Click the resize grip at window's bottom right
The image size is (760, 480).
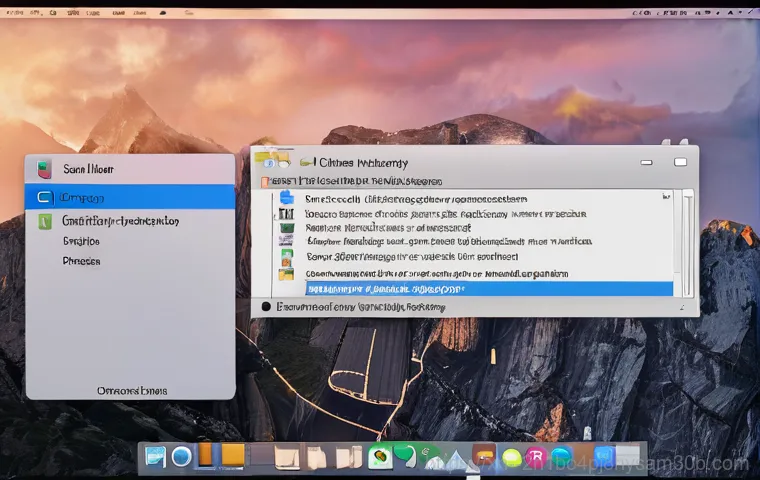[691, 309]
